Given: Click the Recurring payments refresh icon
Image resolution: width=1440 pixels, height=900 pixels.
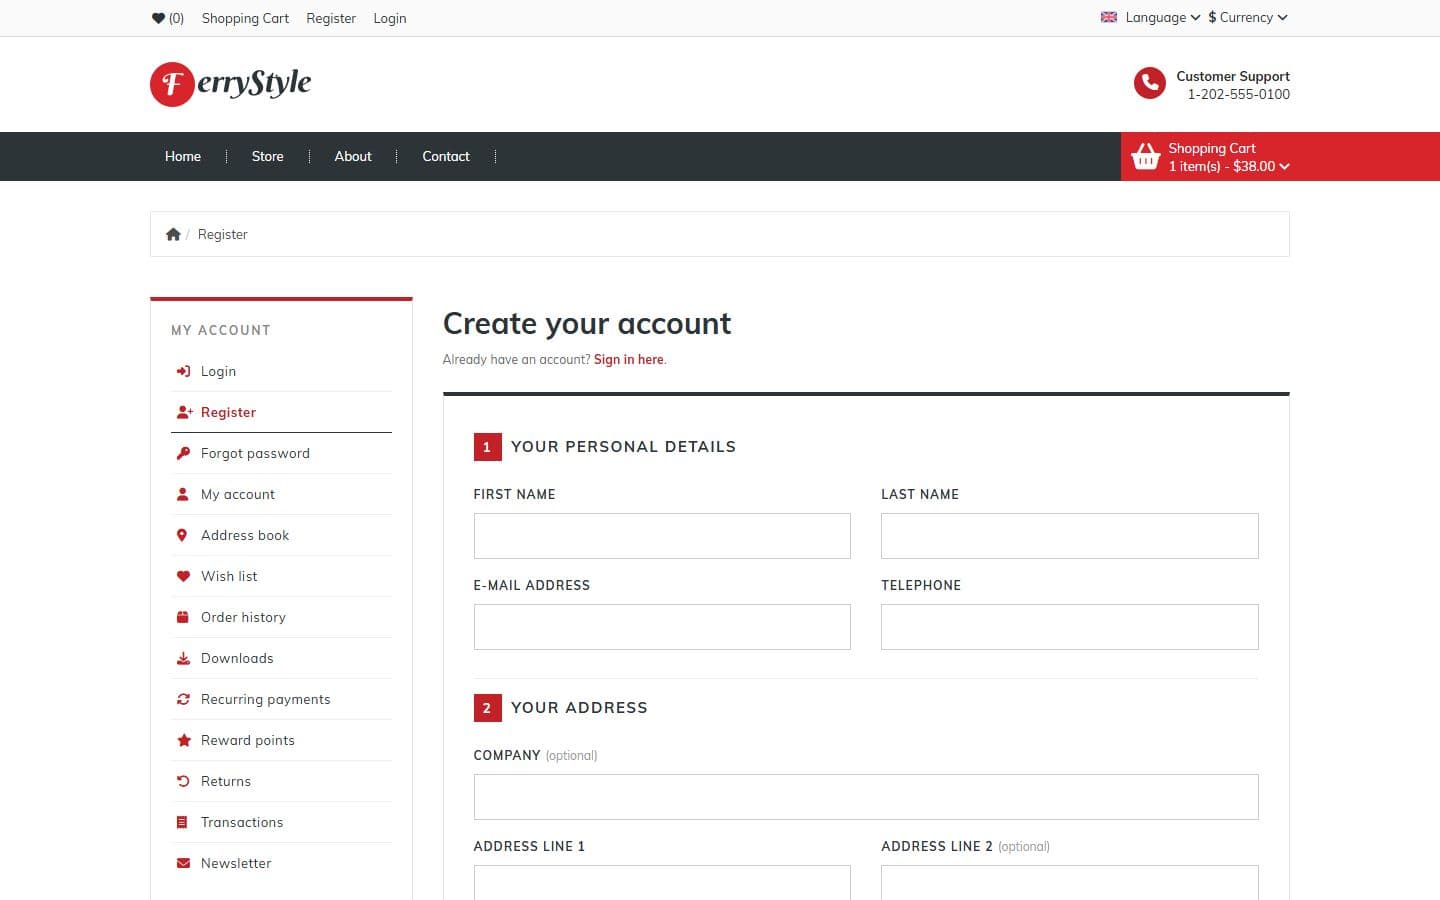Looking at the screenshot, I should click(x=183, y=699).
